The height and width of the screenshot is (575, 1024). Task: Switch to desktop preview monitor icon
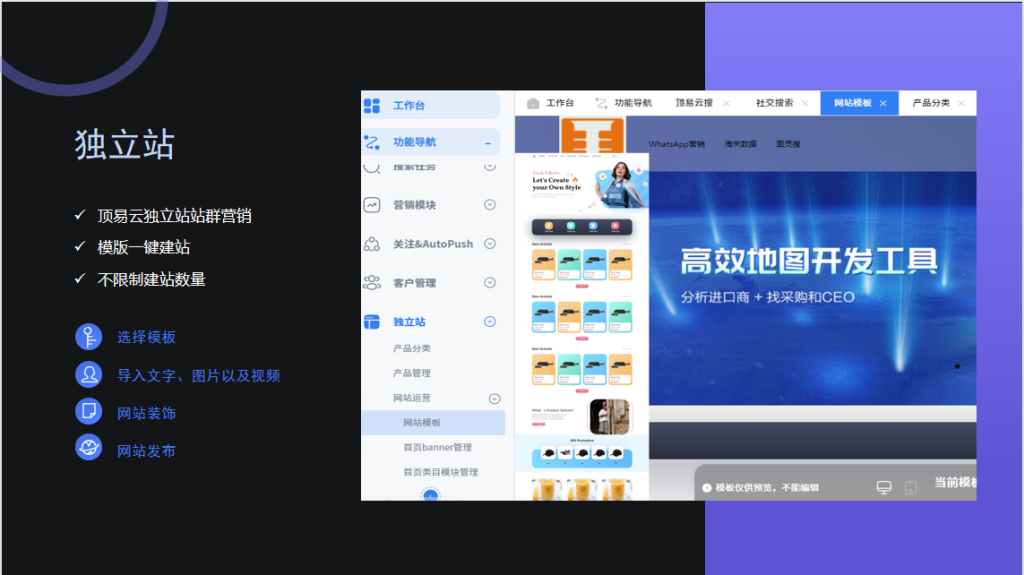pyautogui.click(x=884, y=487)
